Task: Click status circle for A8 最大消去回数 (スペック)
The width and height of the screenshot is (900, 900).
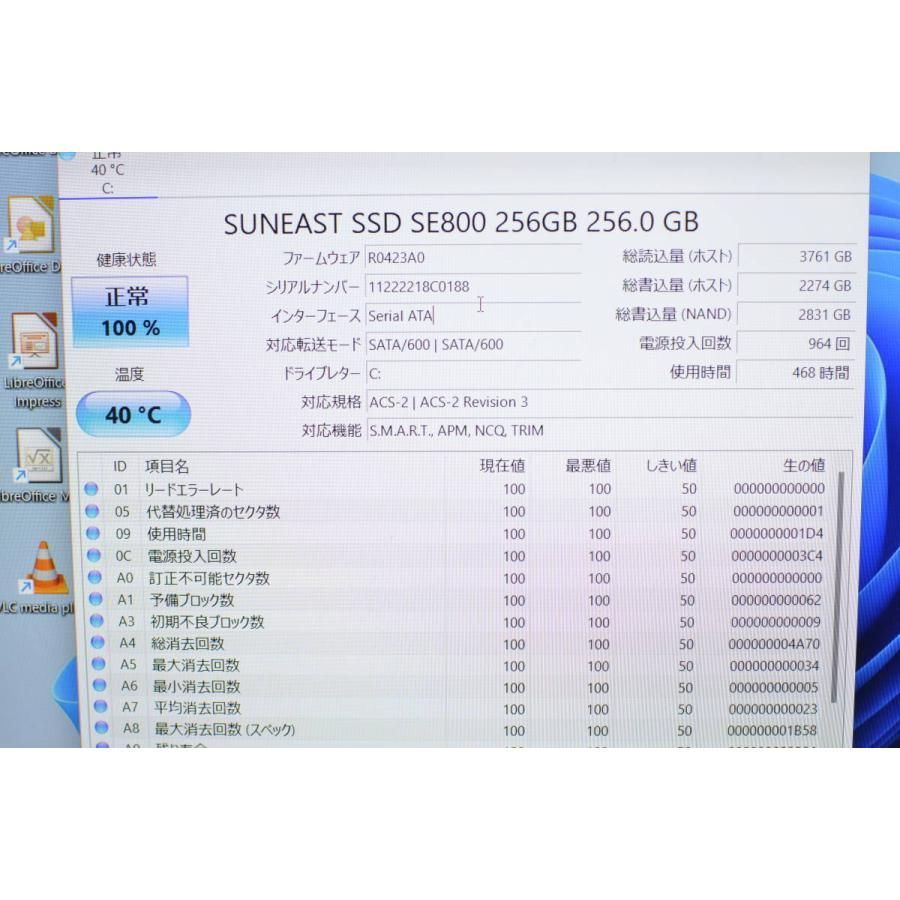Action: point(102,728)
